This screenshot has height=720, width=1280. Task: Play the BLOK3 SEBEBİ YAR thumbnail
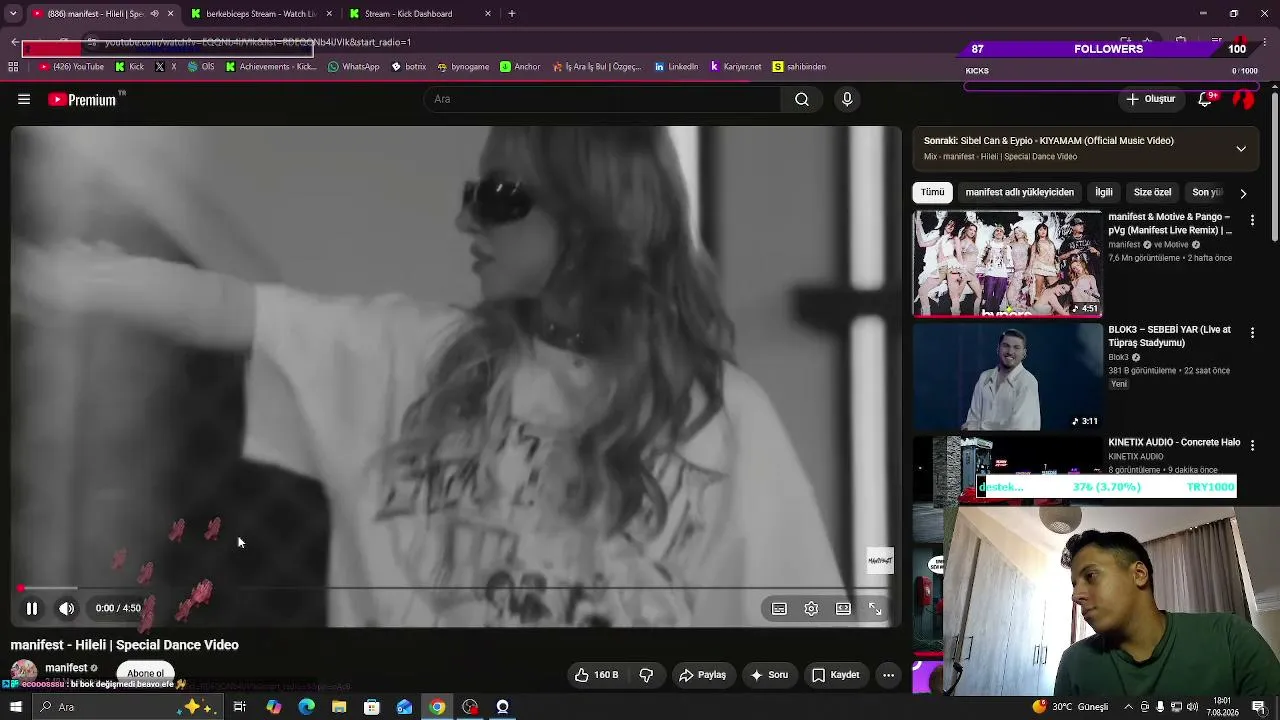[x=1007, y=377]
